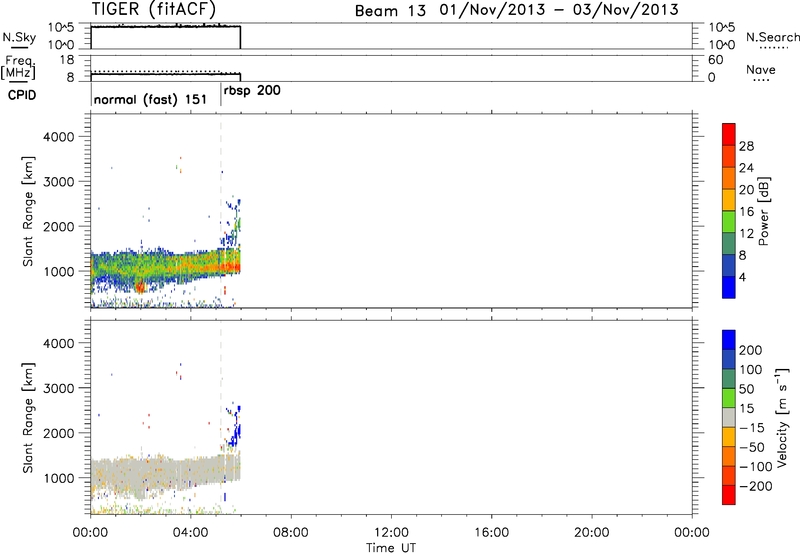Click the 'Velocity [m s-1]' color bar label
800x554 pixels.
tap(782, 417)
